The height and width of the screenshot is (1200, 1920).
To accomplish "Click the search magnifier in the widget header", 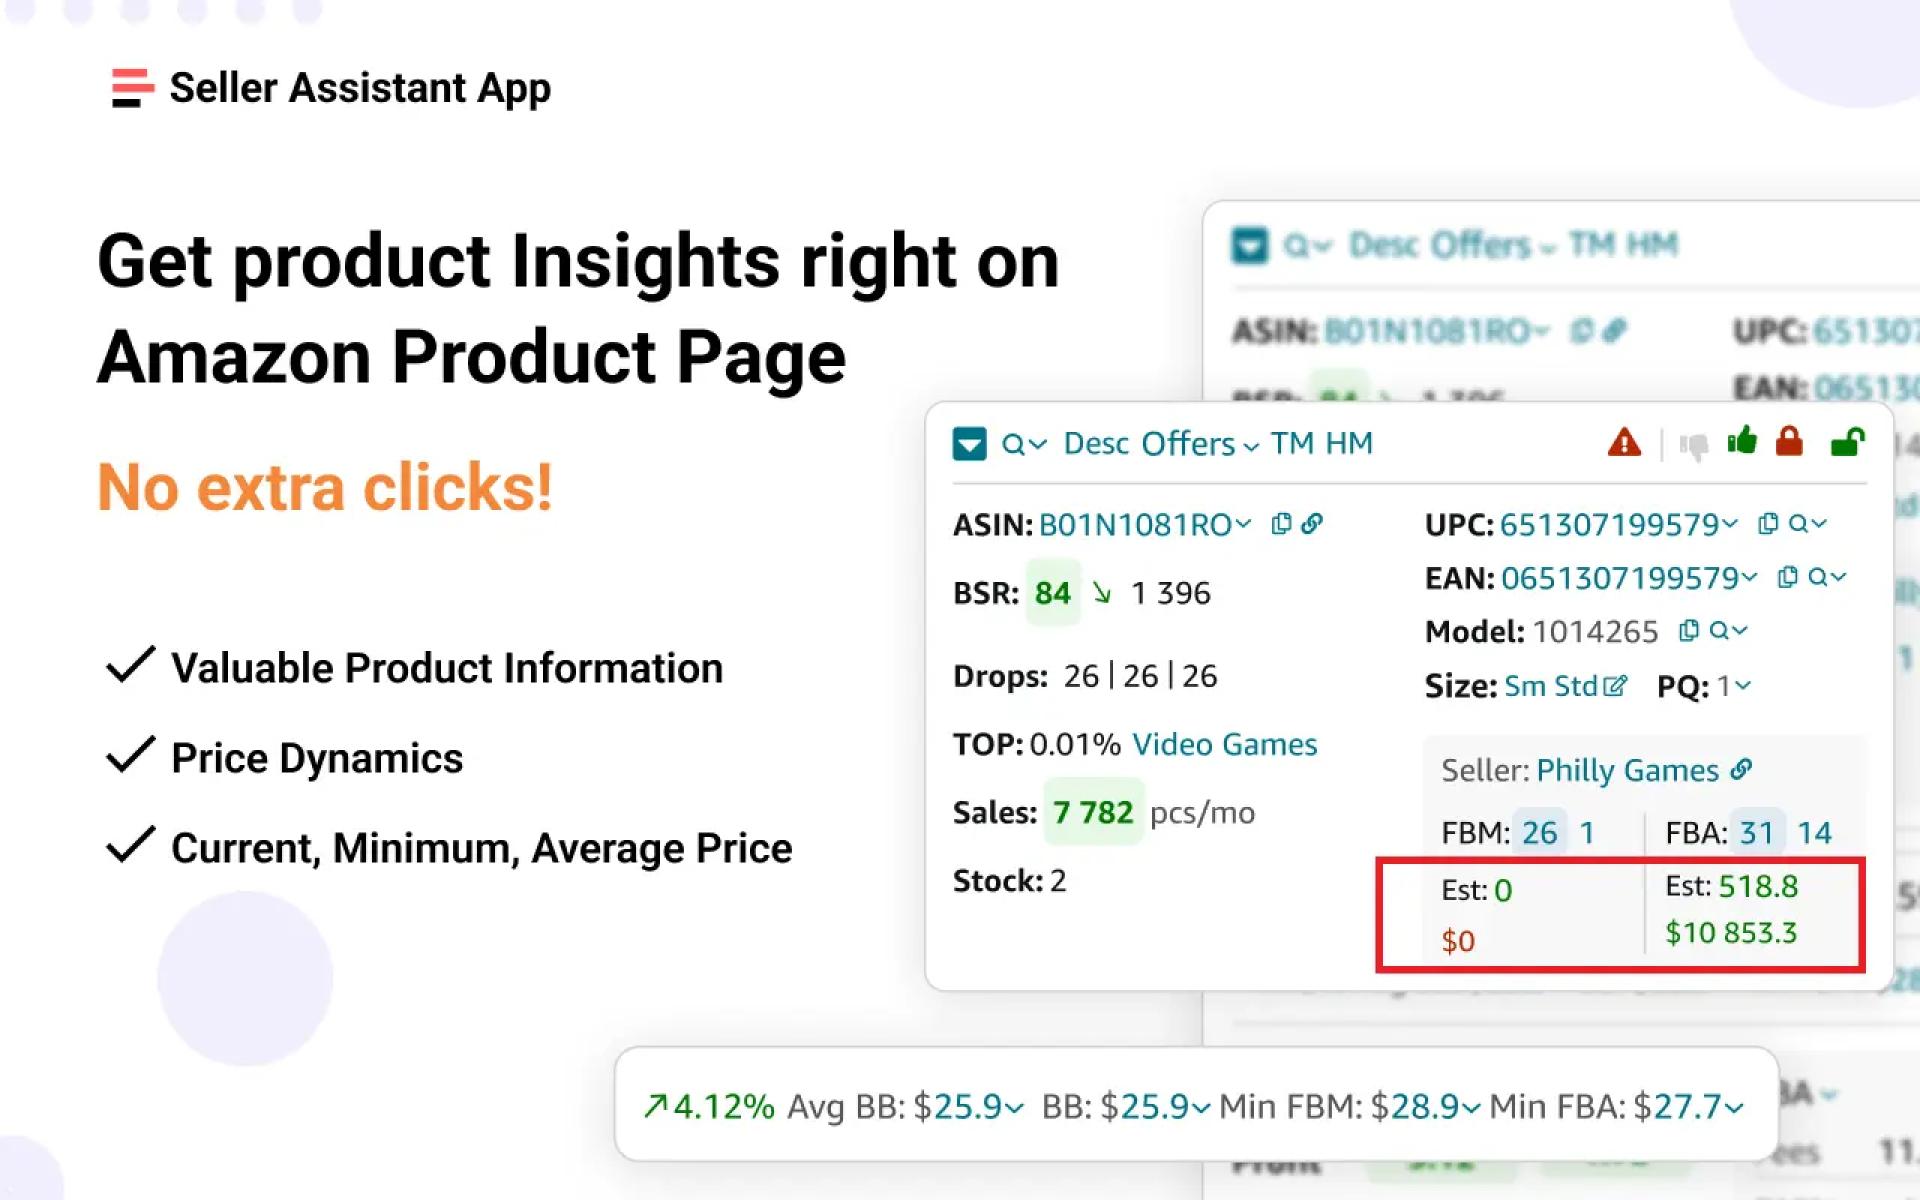I will point(1013,444).
